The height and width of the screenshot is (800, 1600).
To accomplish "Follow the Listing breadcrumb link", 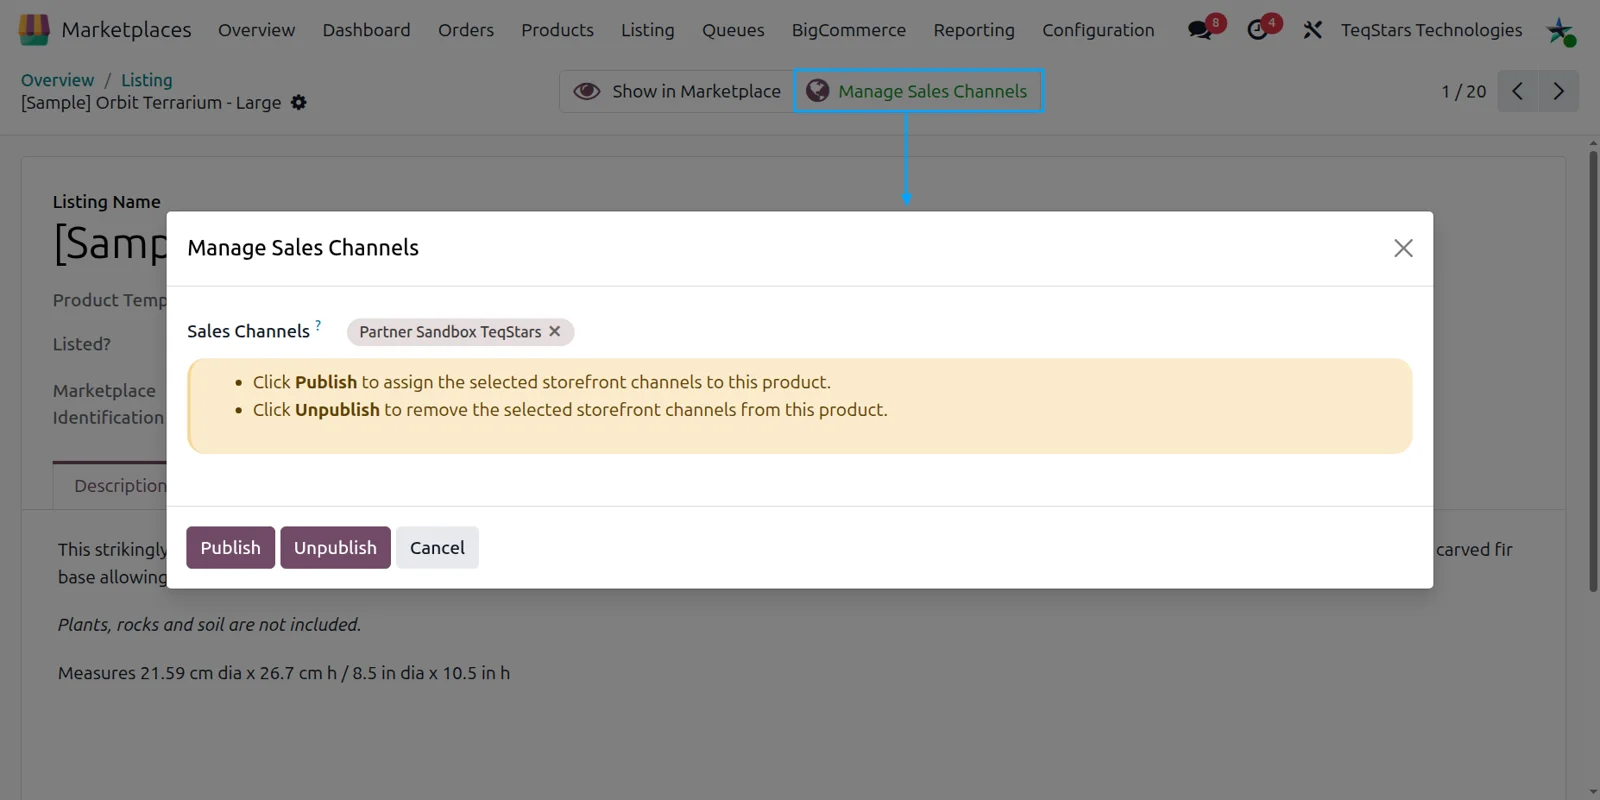I will coord(147,80).
